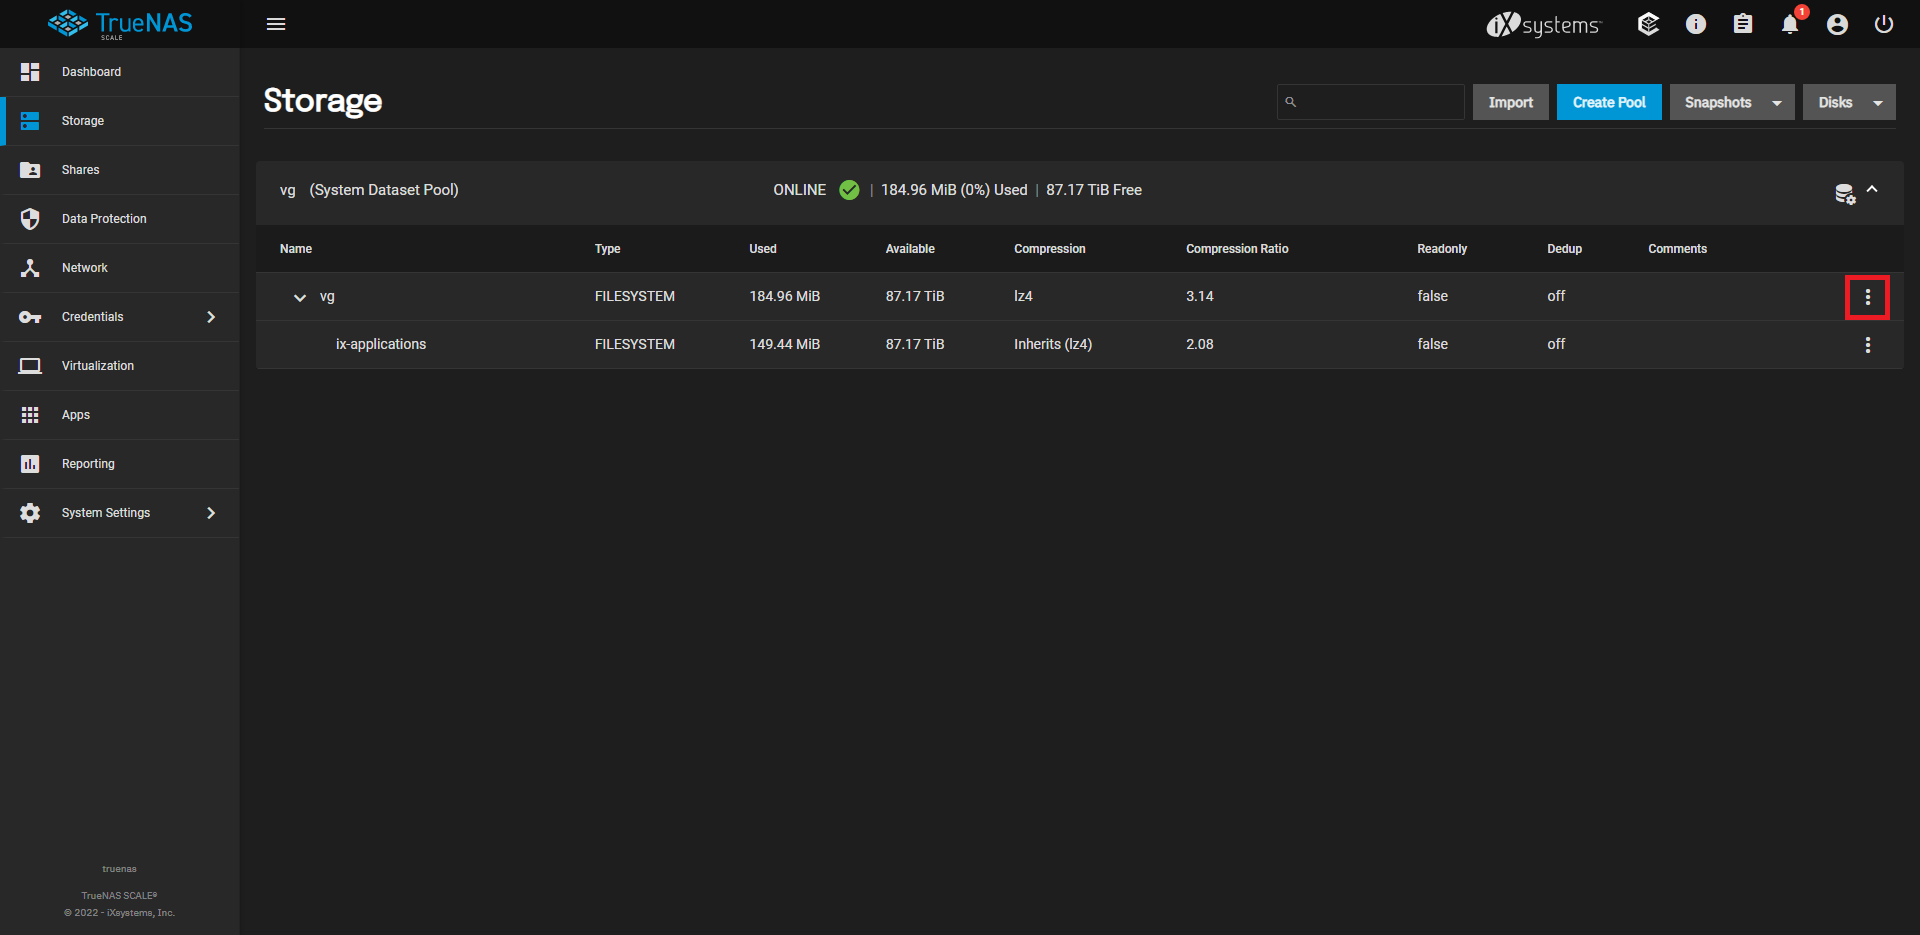Image resolution: width=1920 pixels, height=935 pixels.
Task: Click the hamburger menu icon to collapse sidebar
Action: point(276,24)
